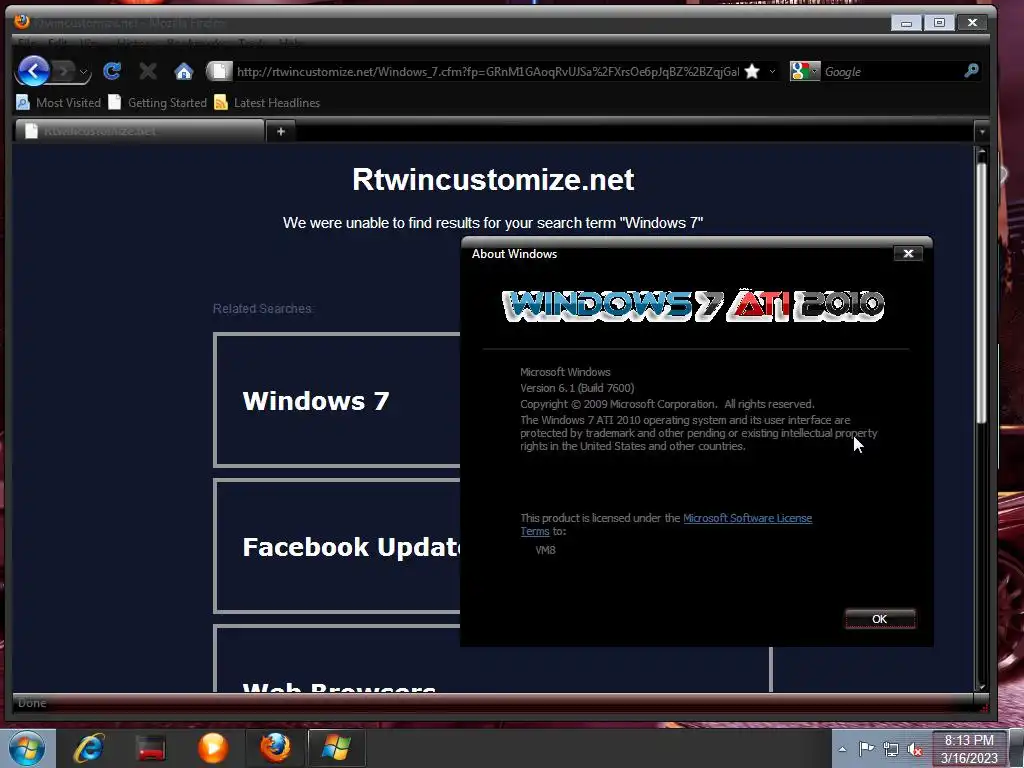The image size is (1024, 768).
Task: Open the Windows 7 related search card
Action: pos(337,400)
